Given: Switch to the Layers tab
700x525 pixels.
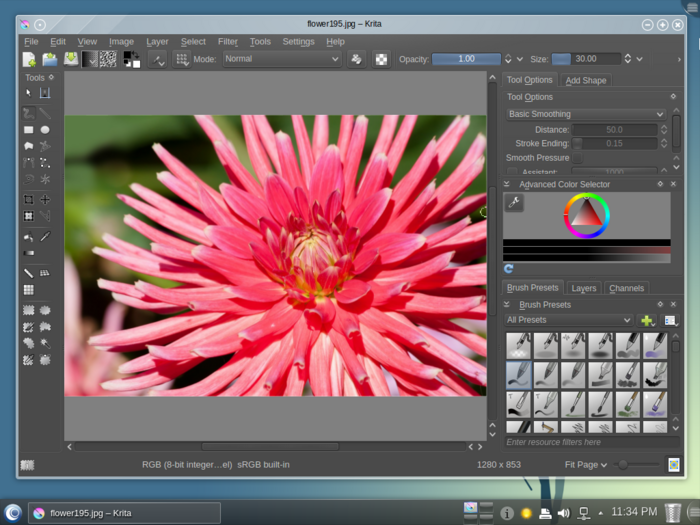Looking at the screenshot, I should click(x=584, y=288).
